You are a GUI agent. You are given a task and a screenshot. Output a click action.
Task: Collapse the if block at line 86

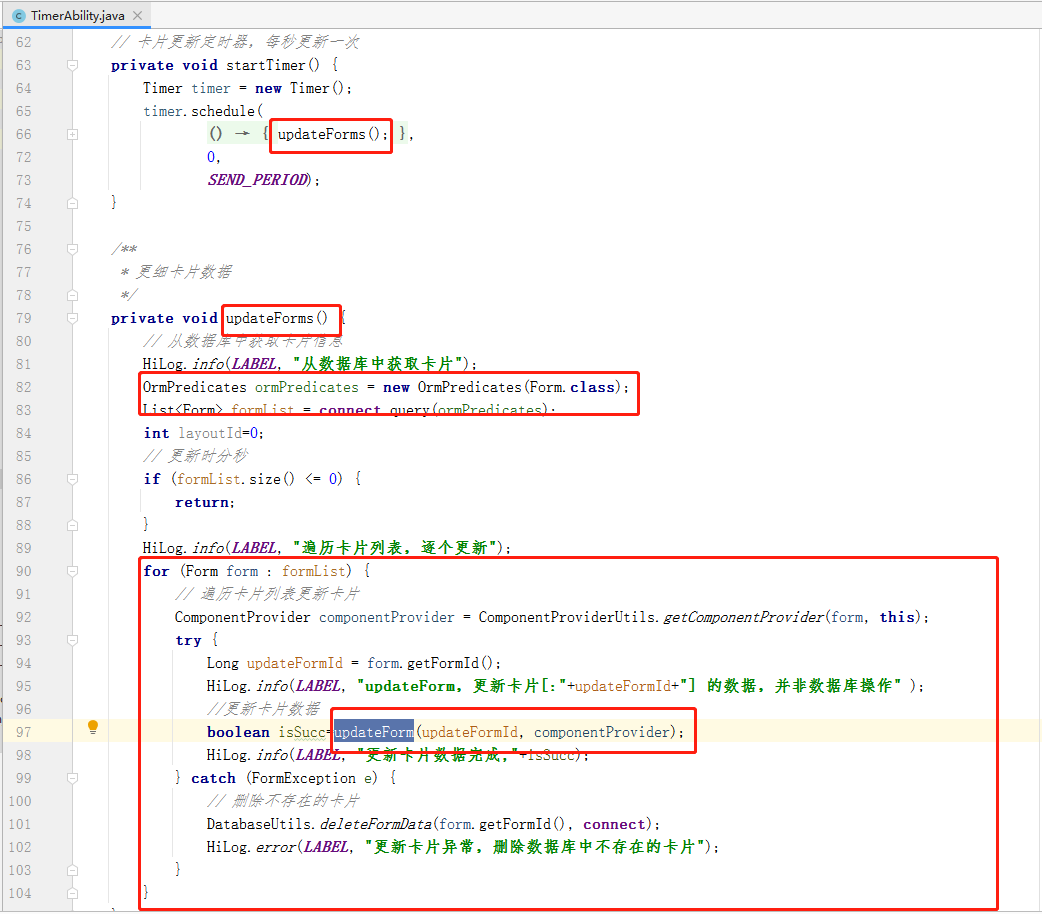click(72, 479)
